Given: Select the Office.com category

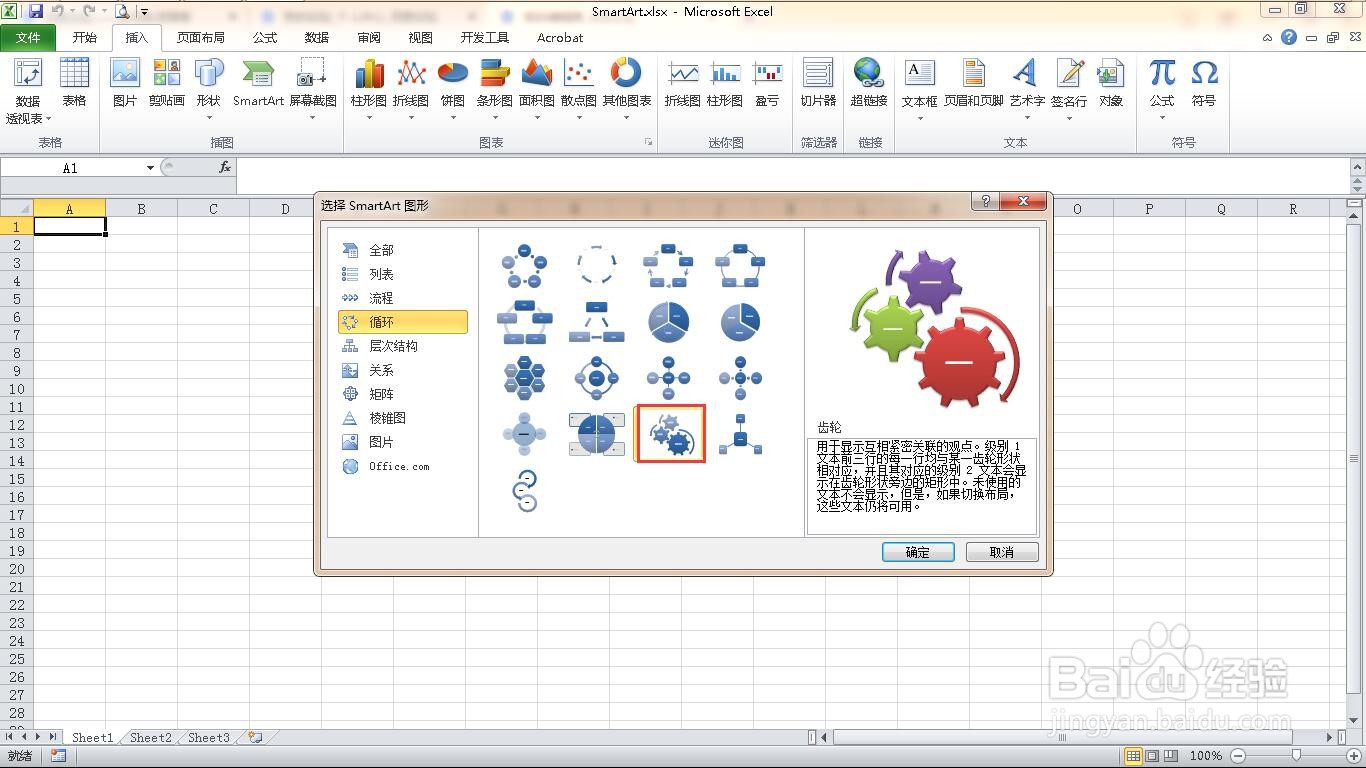Looking at the screenshot, I should (x=403, y=466).
